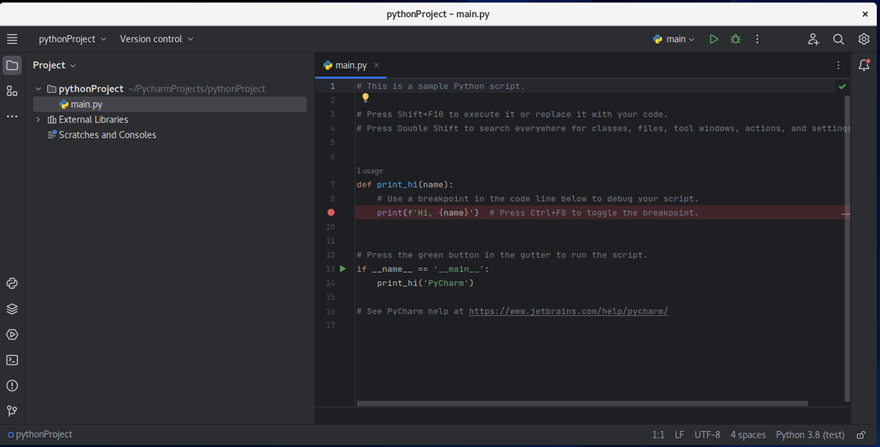
Task: Open editor tab options menu
Action: (838, 65)
